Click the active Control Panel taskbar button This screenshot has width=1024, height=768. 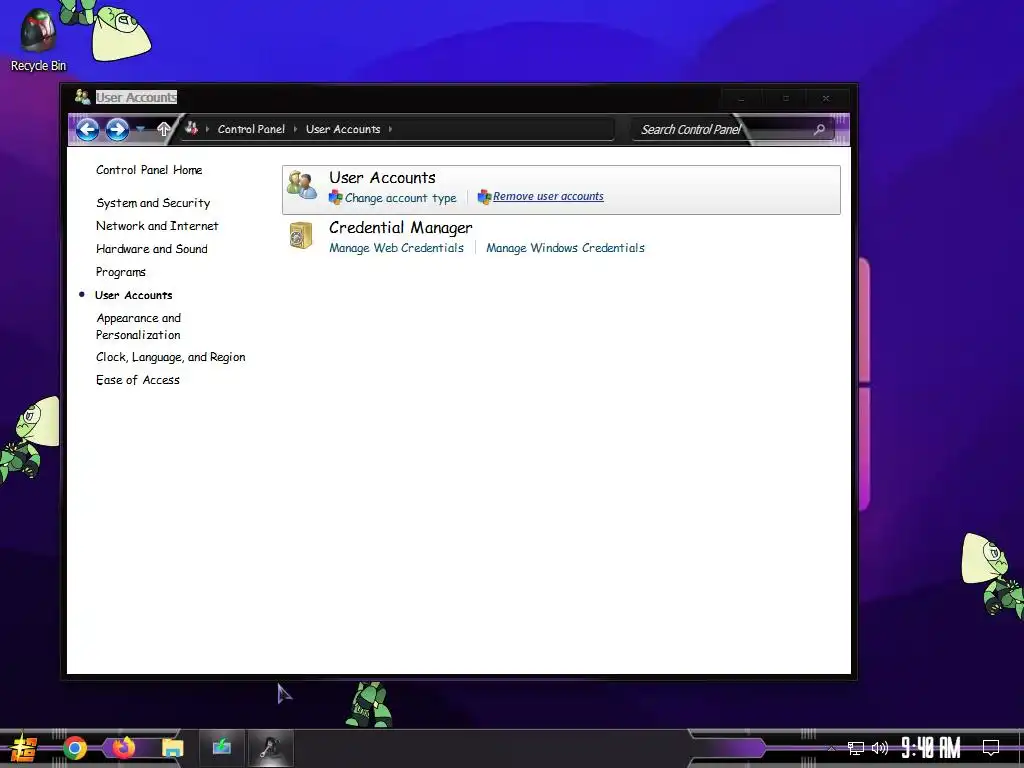coord(270,748)
